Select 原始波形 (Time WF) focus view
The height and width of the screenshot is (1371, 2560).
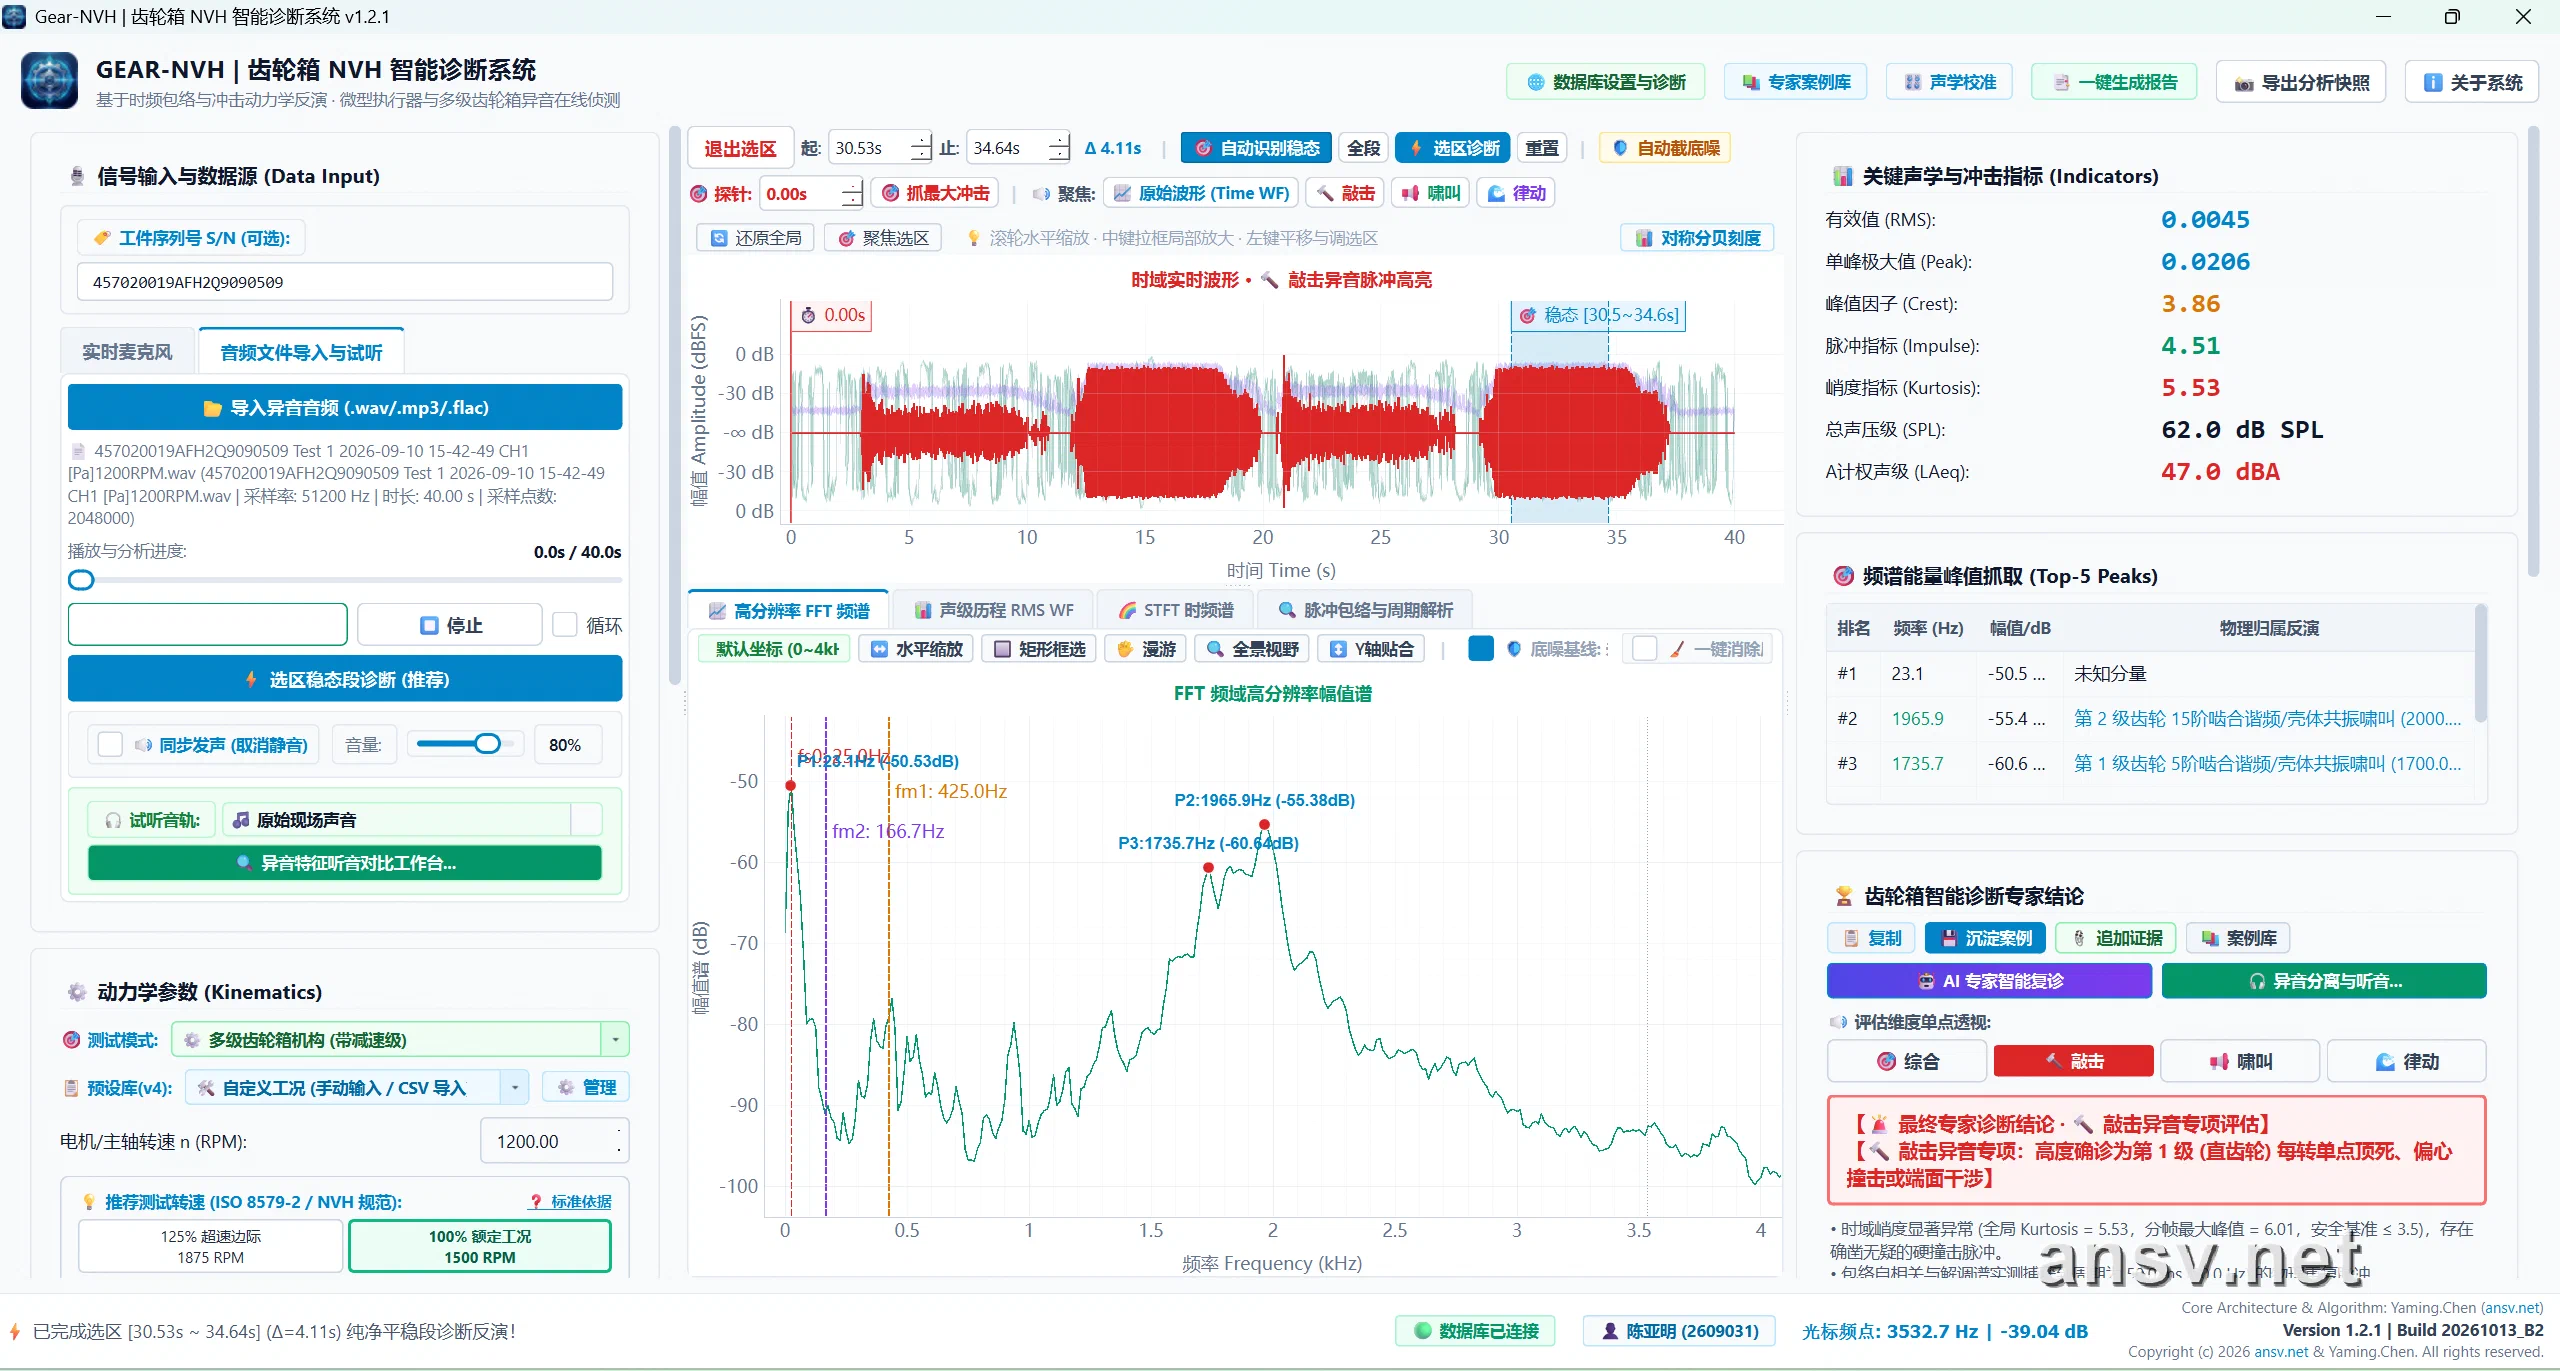click(x=1201, y=193)
